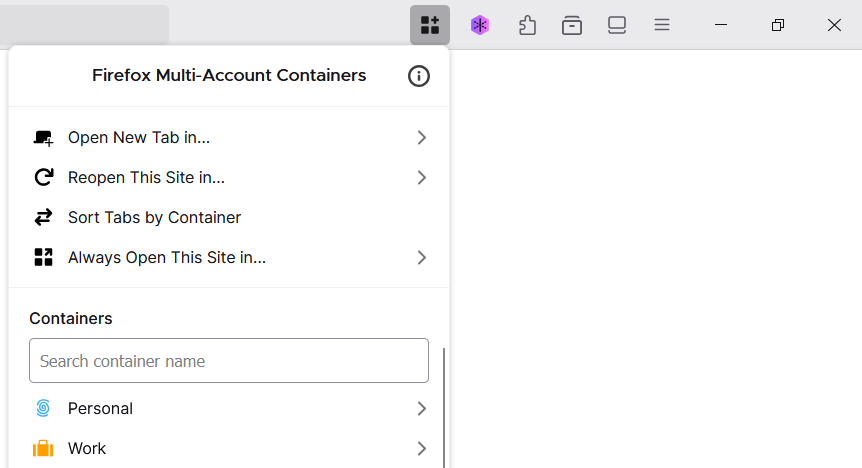Expand the Personal container chevron arrow
The height and width of the screenshot is (468, 862).
click(x=422, y=409)
